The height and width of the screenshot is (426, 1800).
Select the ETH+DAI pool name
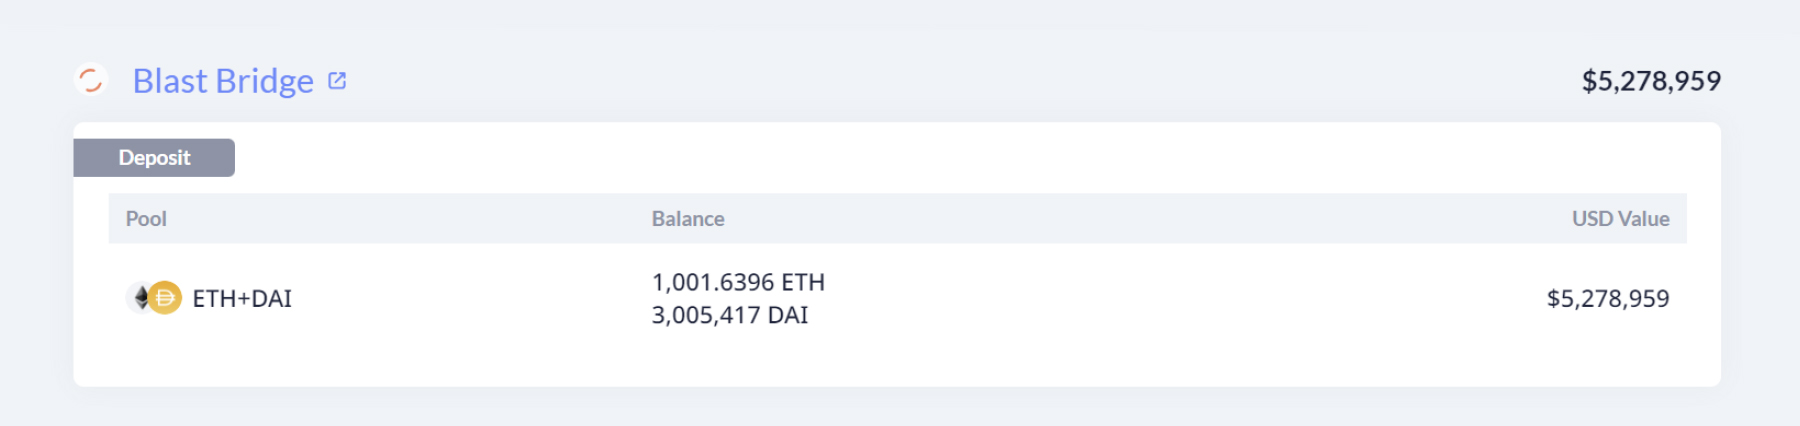[242, 299]
